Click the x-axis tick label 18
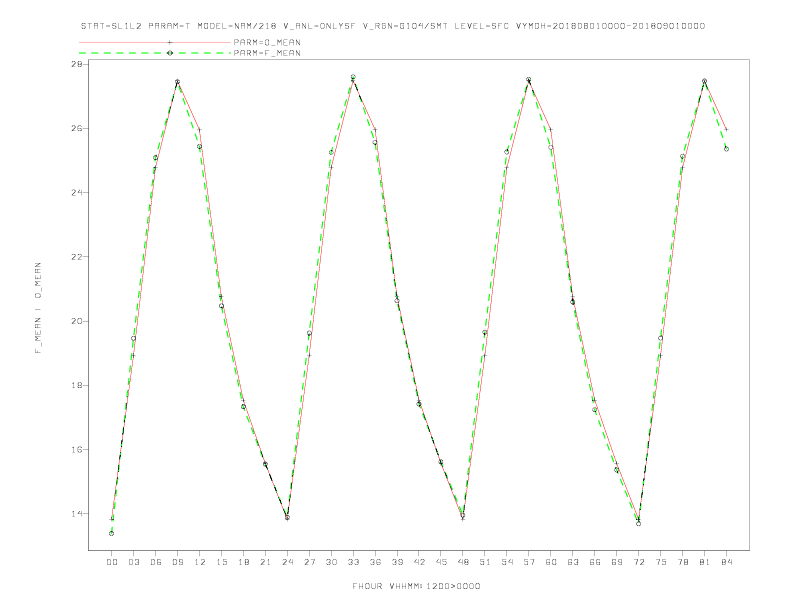The image size is (792, 612). [x=243, y=562]
